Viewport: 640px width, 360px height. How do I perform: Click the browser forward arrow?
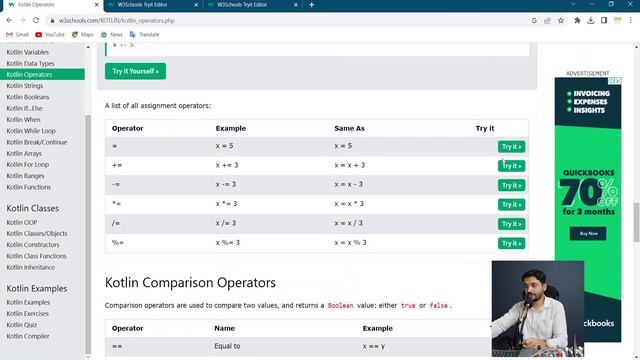pos(22,20)
